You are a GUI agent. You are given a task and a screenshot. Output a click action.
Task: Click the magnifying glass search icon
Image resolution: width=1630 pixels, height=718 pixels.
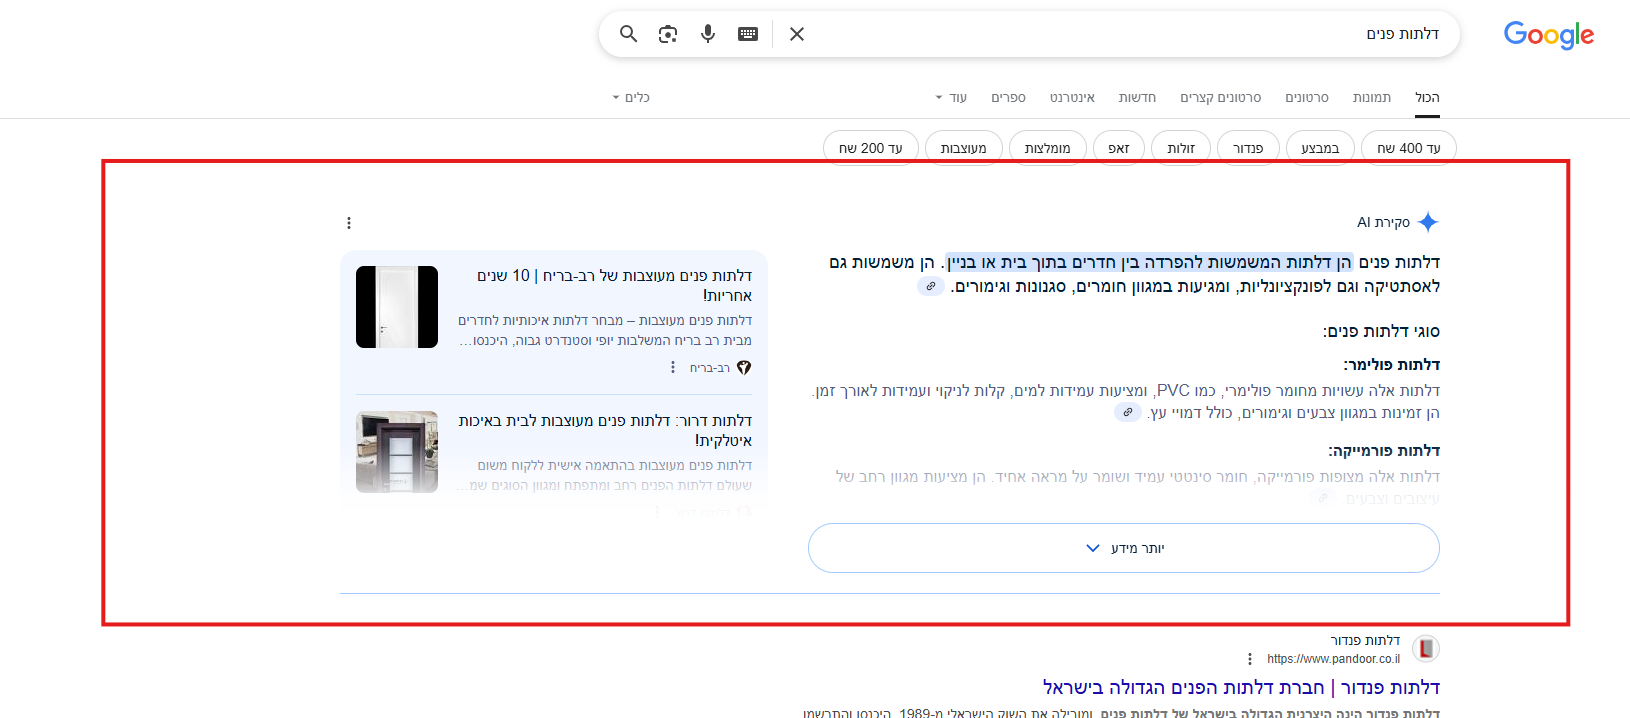tap(628, 34)
